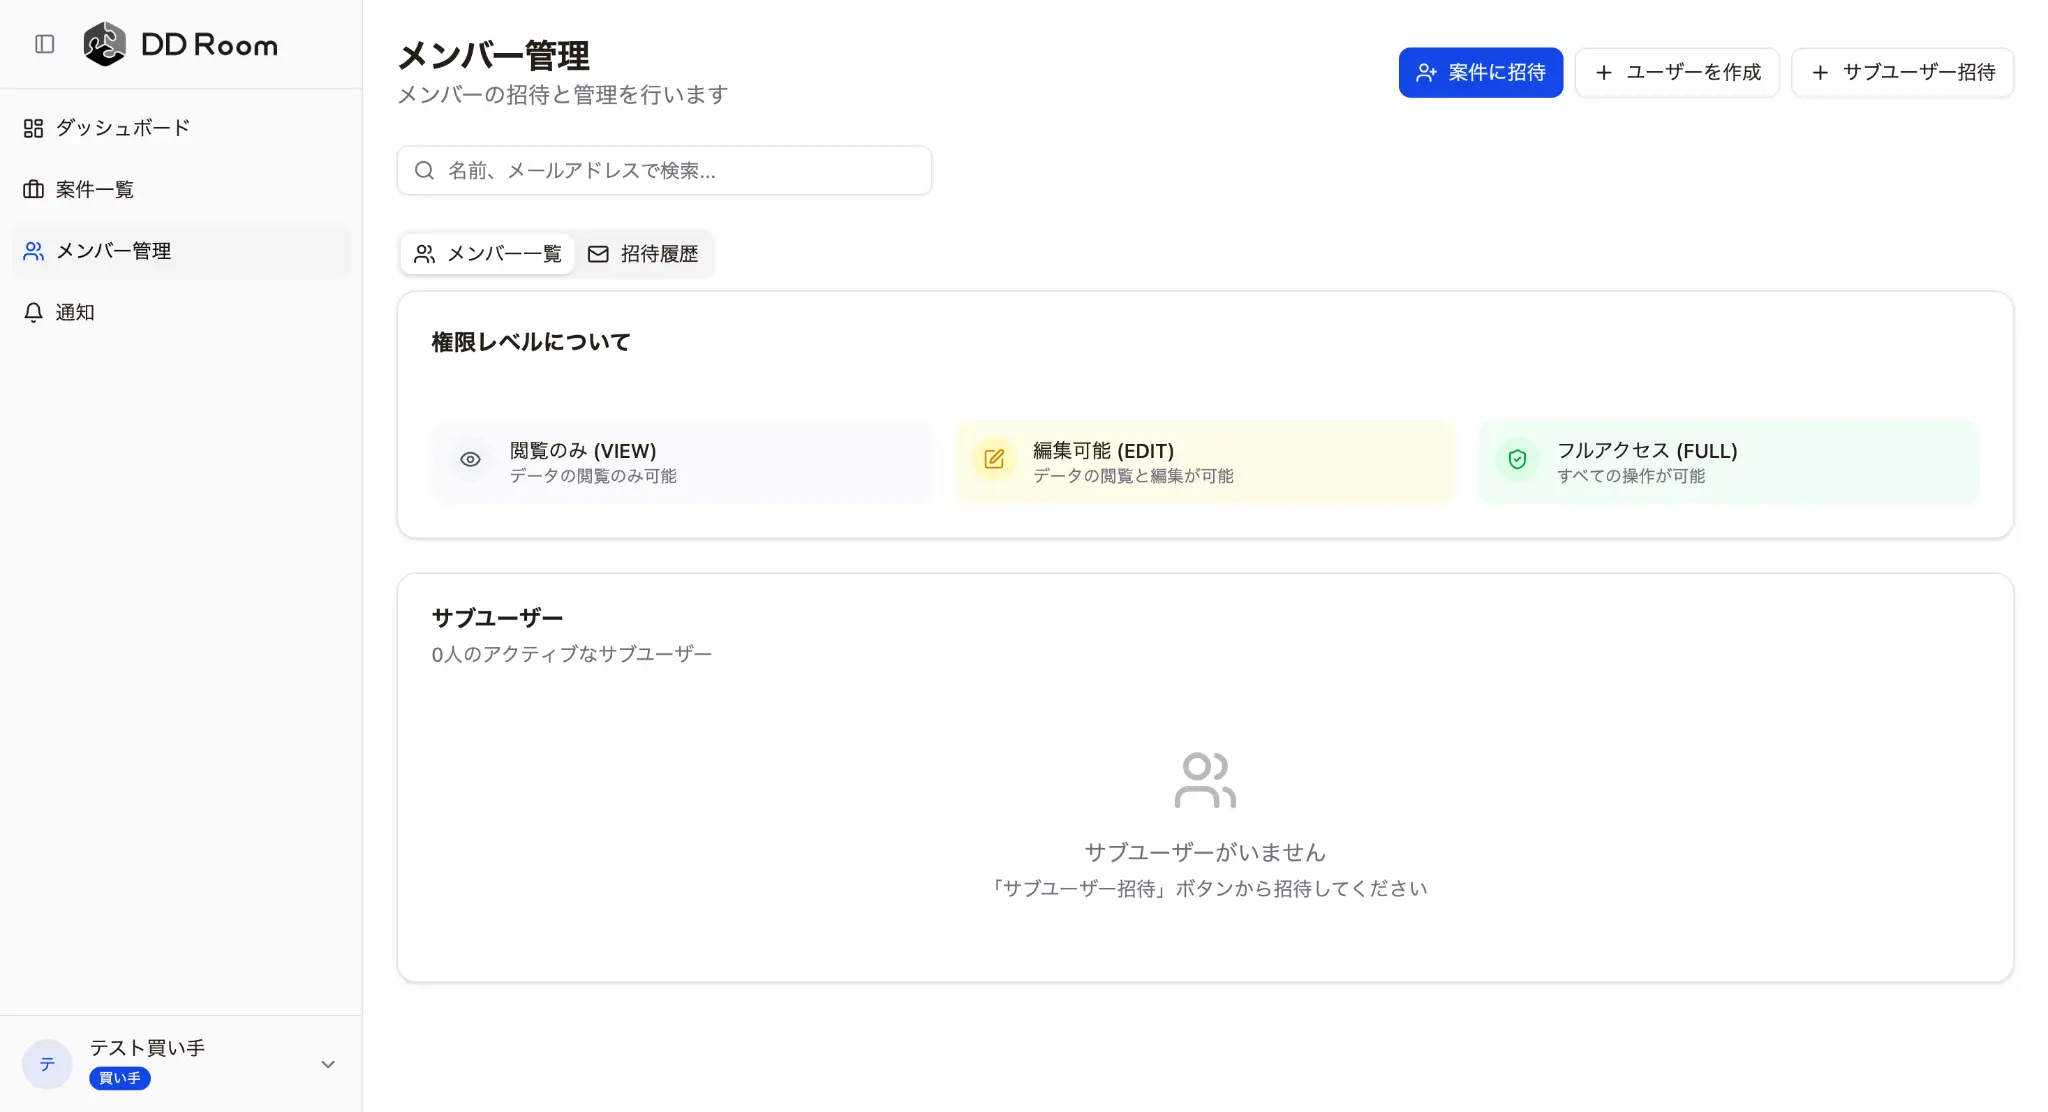Screen dimensions: 2048x1112
Task: Click the pencil icon for 編集可能 (EDIT)
Action: point(995,460)
